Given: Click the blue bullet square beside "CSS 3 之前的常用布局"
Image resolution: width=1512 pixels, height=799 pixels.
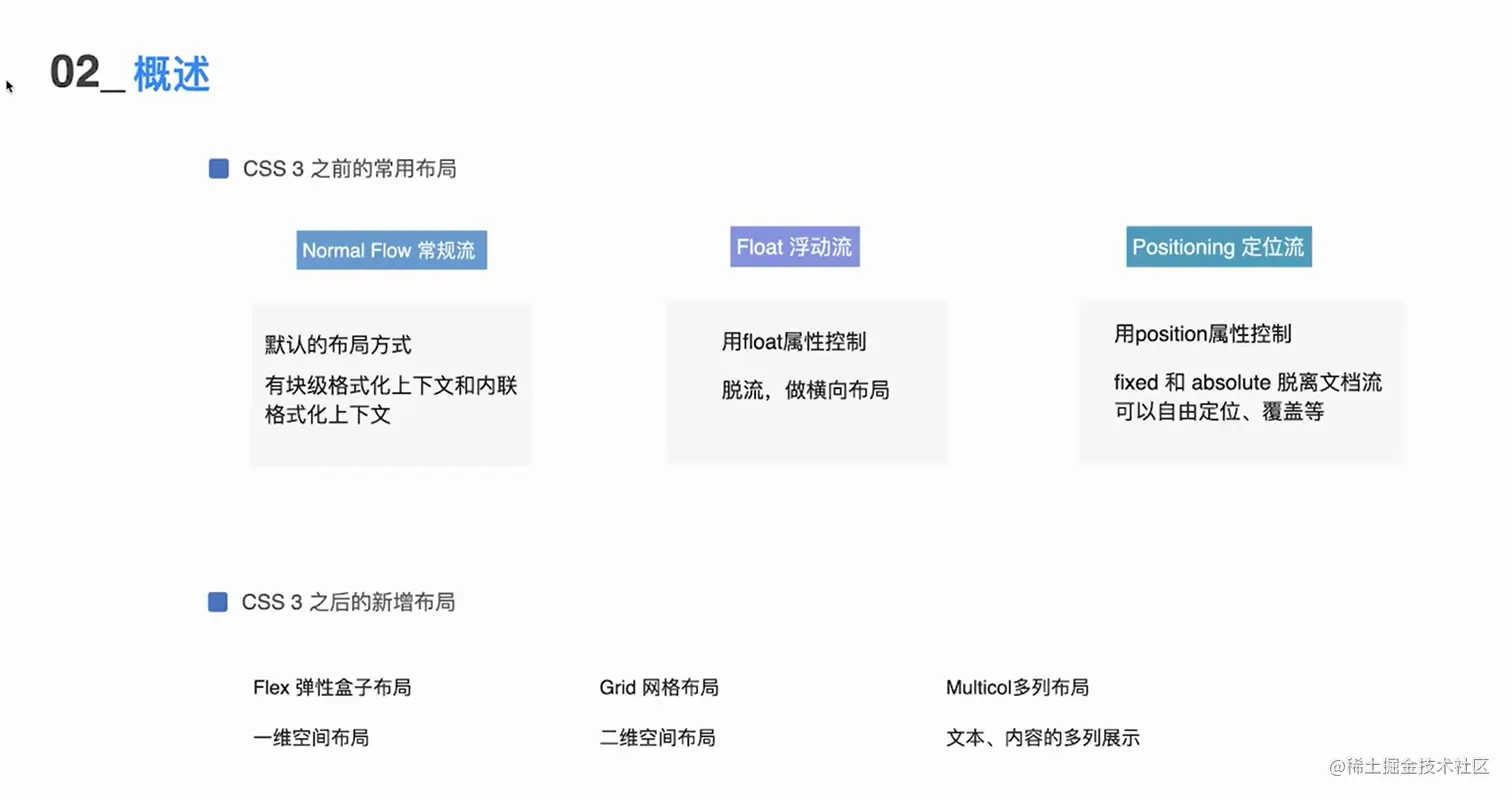Looking at the screenshot, I should [x=219, y=169].
